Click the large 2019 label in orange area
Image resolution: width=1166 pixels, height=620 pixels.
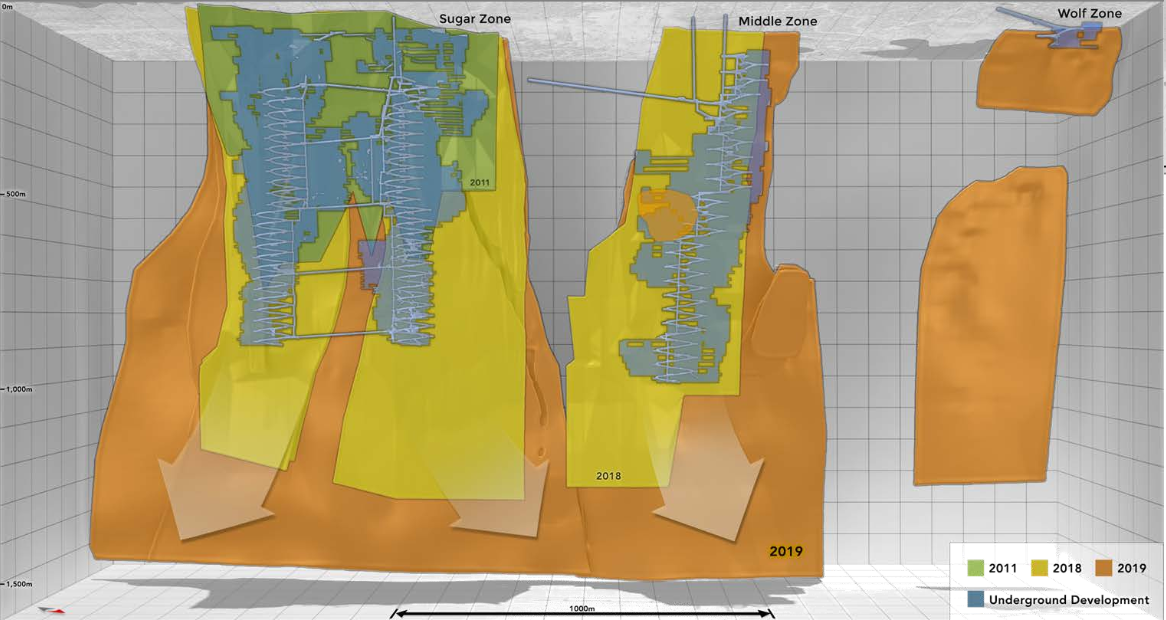[786, 551]
